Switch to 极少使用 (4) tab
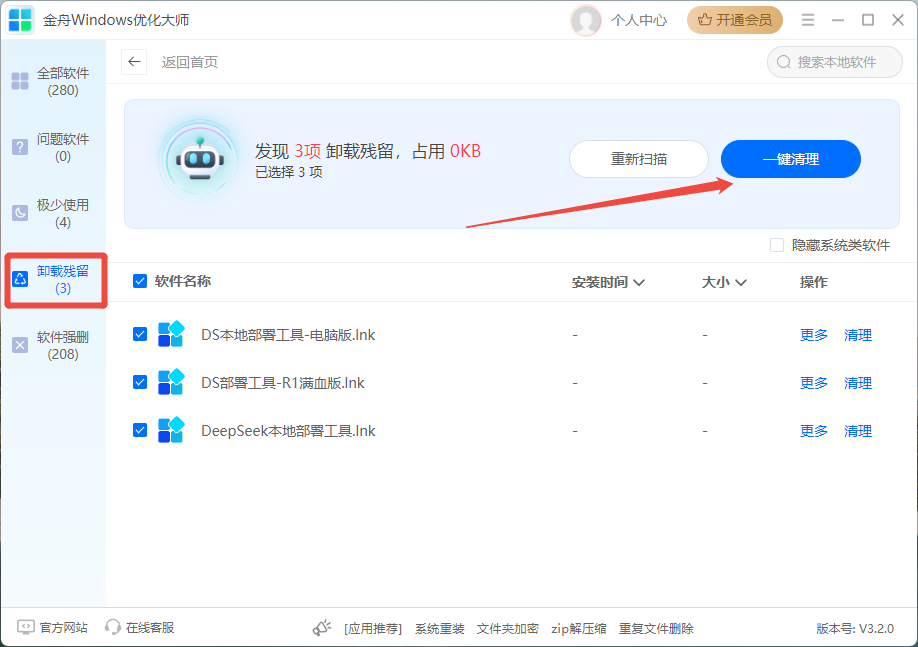The image size is (918, 647). point(53,213)
